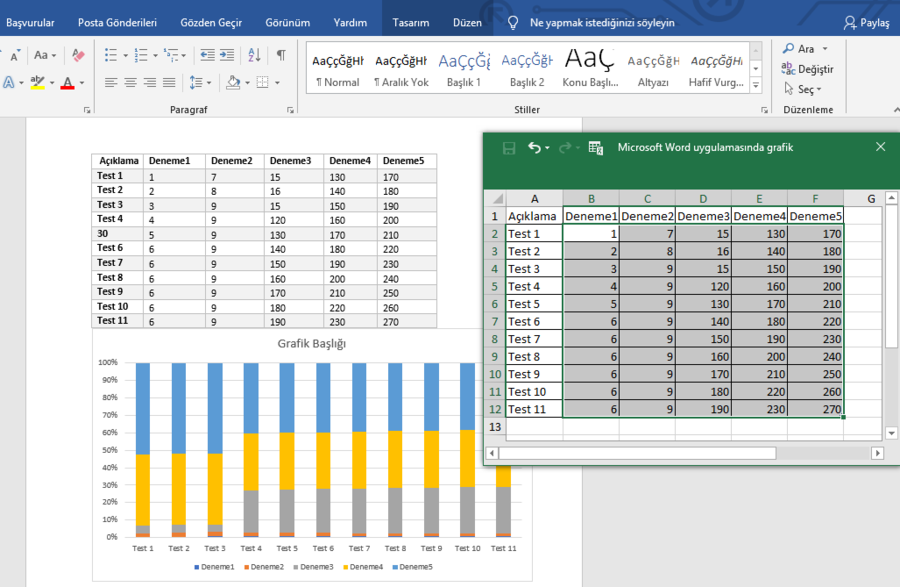
Task: Click the increase indent icon
Action: click(227, 55)
